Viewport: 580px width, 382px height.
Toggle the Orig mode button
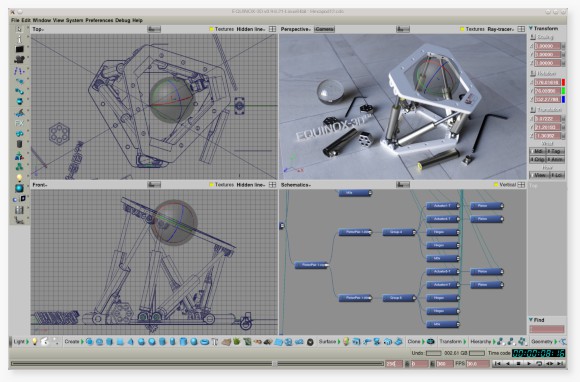538,159
